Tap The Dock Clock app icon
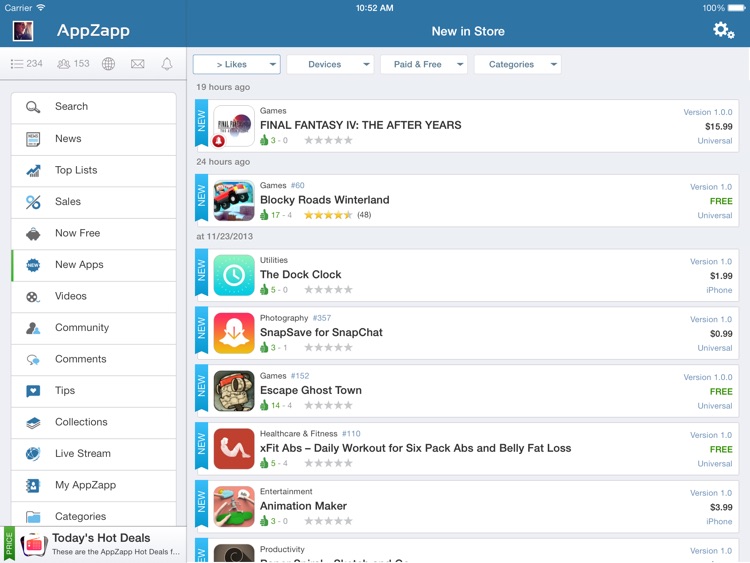Screen dimensions: 750x563 click(x=234, y=275)
